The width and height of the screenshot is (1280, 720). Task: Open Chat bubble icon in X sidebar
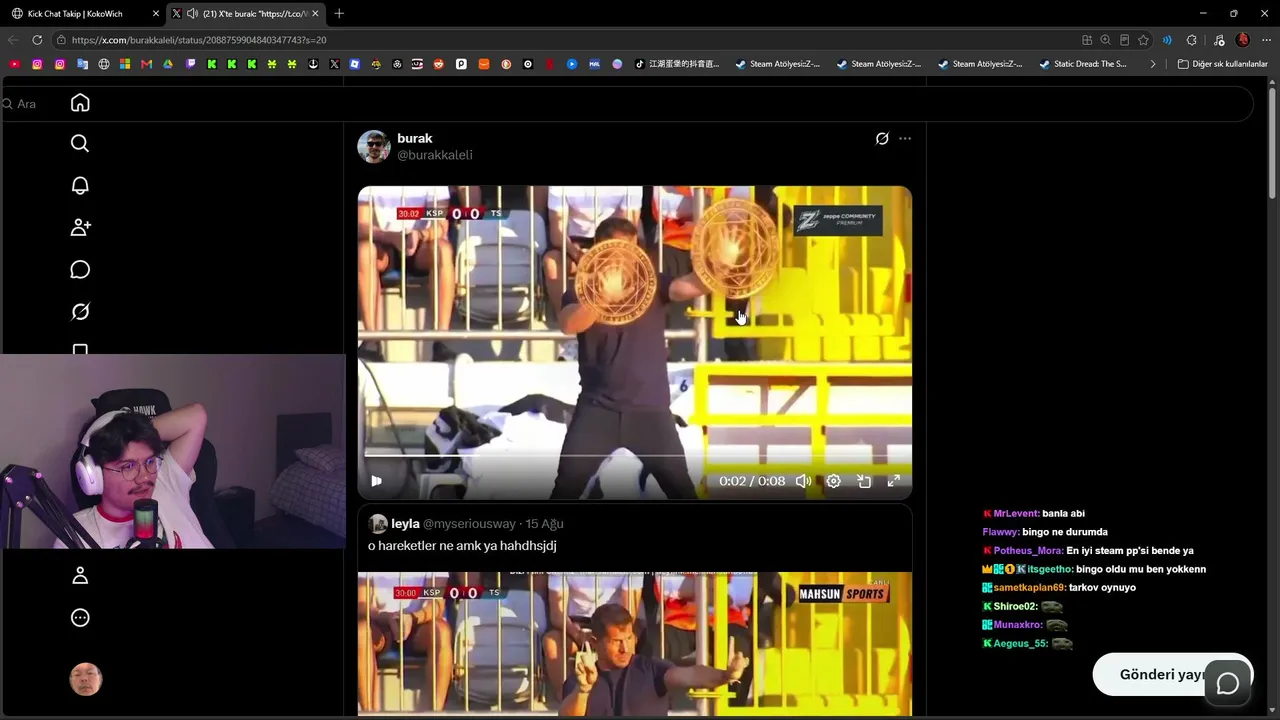pyautogui.click(x=80, y=270)
